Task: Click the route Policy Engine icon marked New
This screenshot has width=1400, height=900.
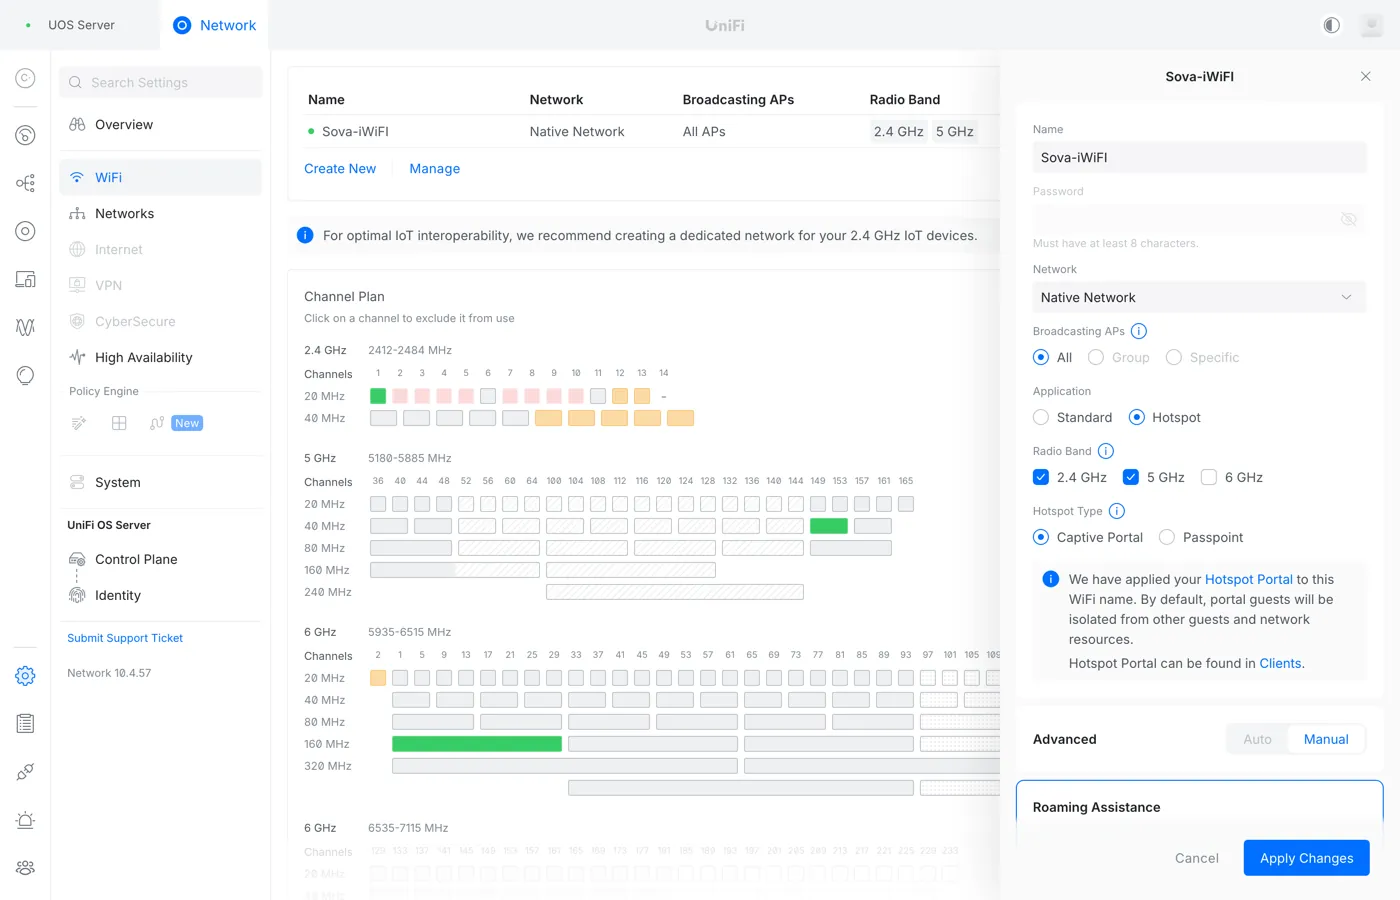Action: [x=157, y=423]
